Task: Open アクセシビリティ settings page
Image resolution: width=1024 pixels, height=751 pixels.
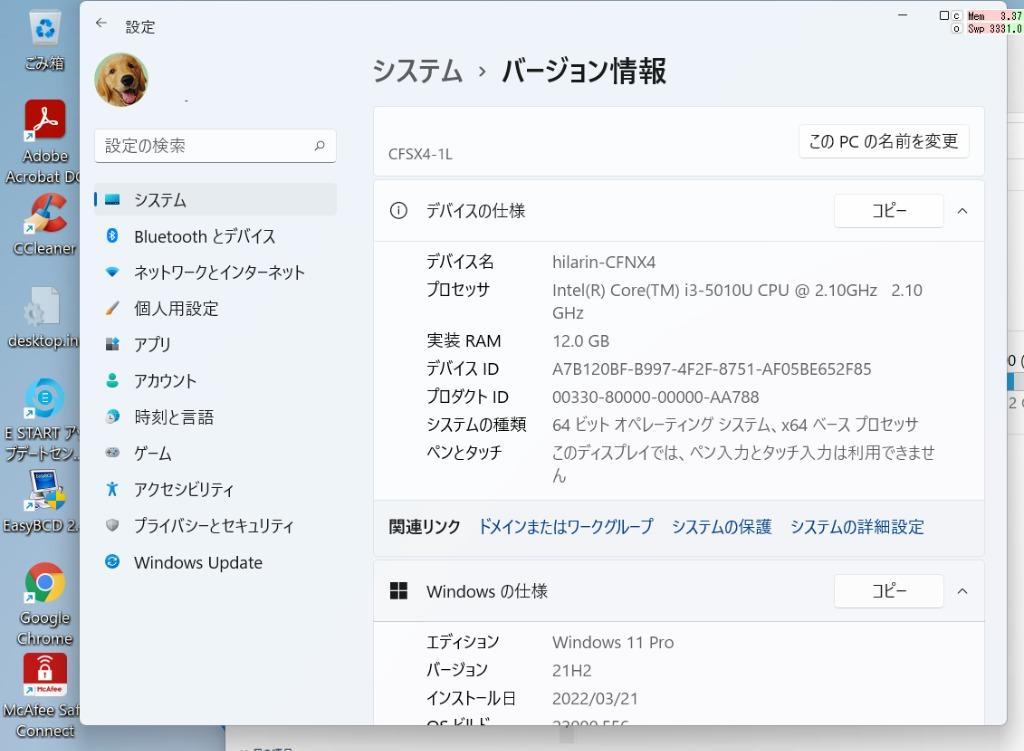Action: point(216,488)
